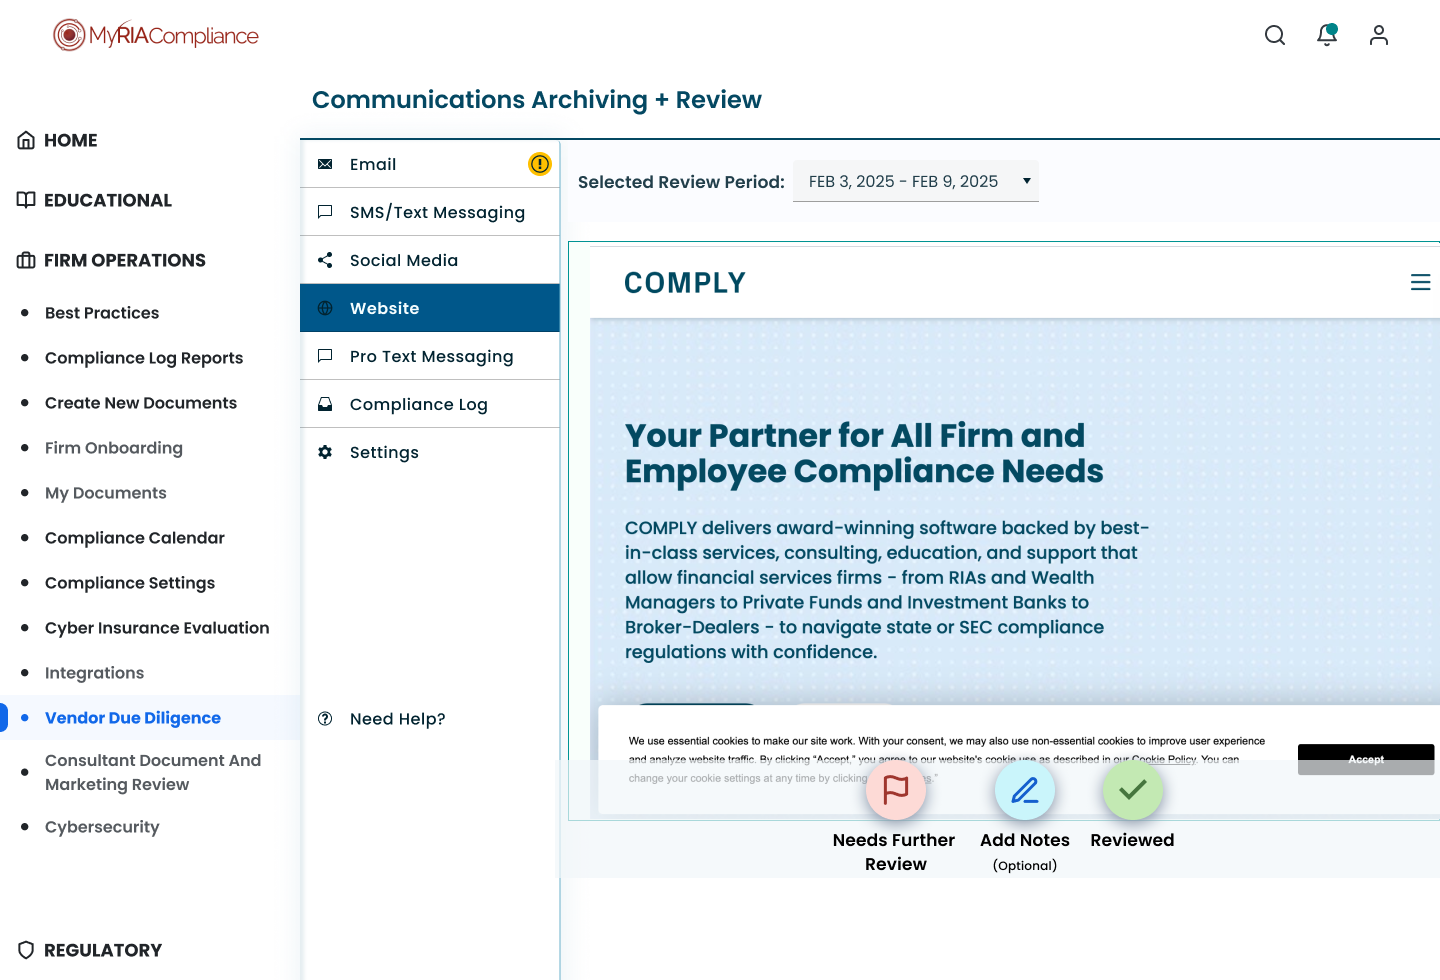Click the Regulatory shield icon

tap(26, 950)
